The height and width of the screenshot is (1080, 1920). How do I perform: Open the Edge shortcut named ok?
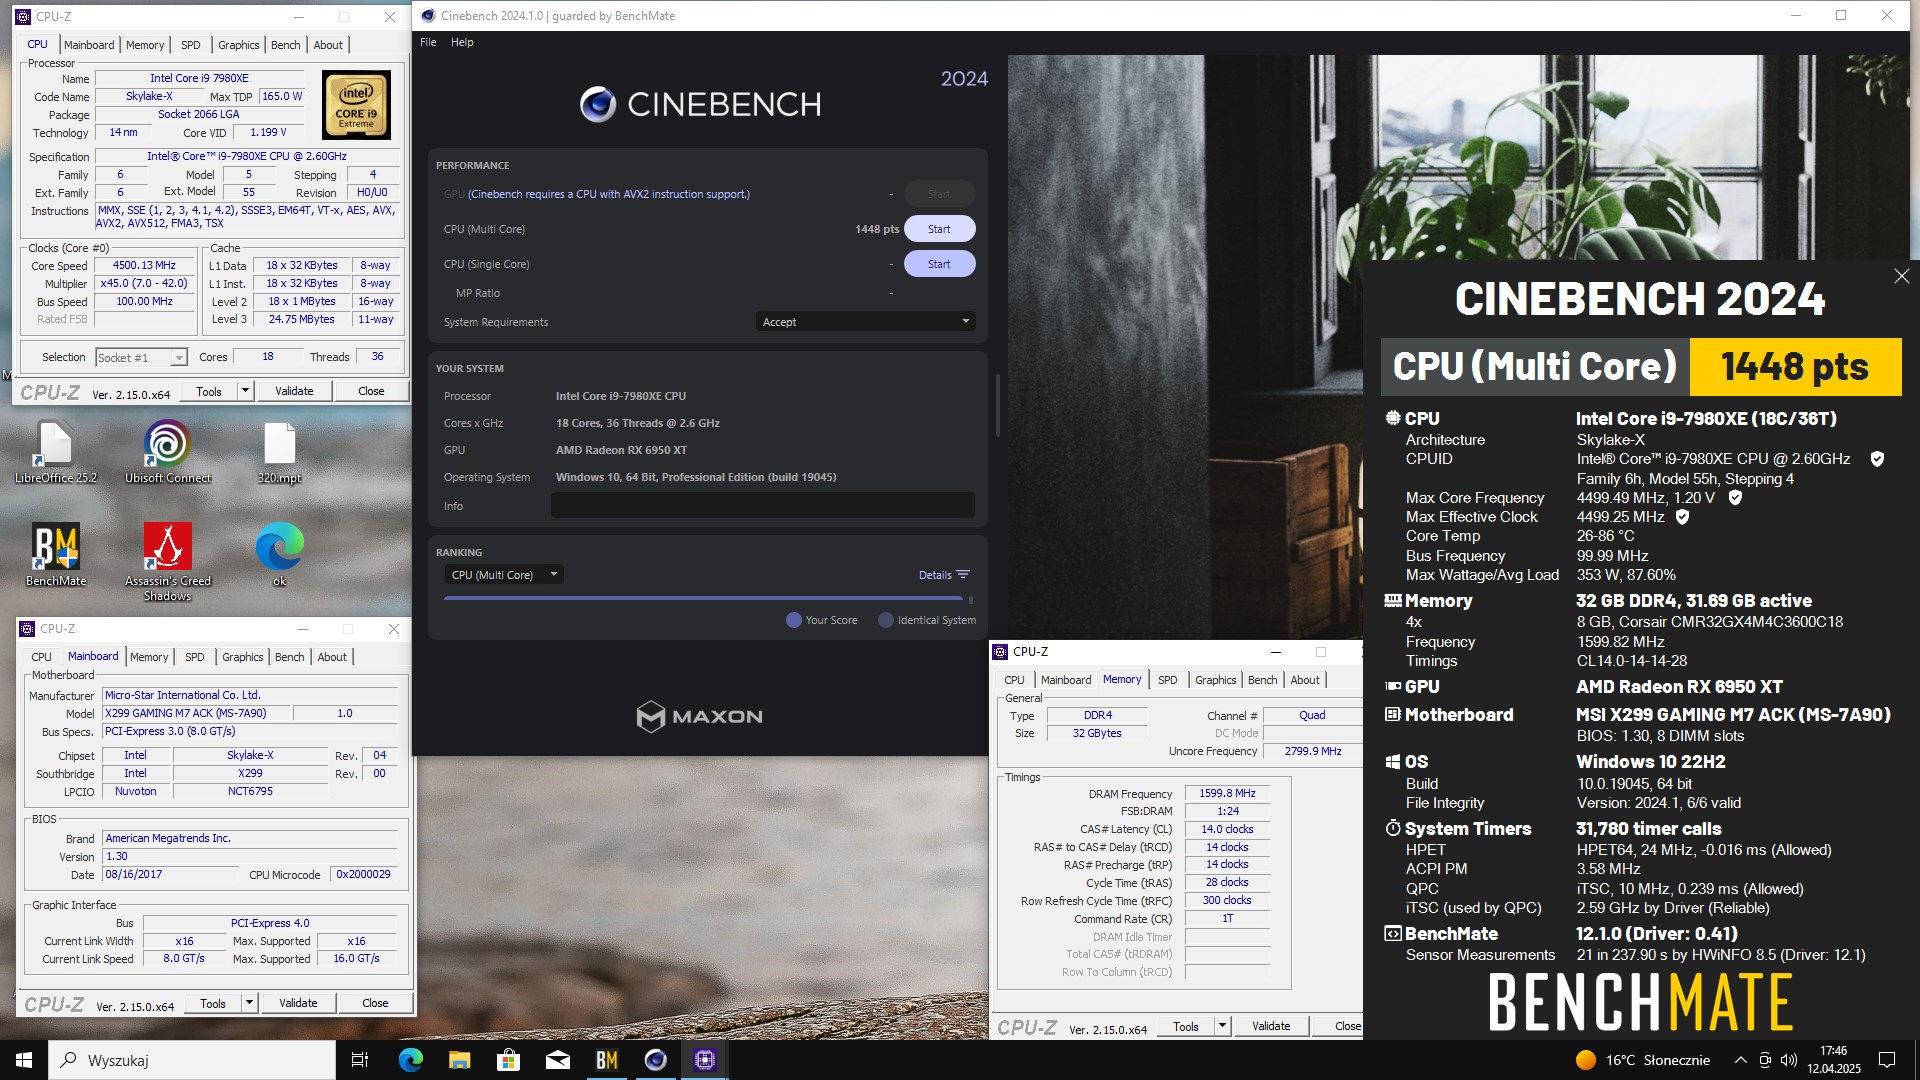click(x=279, y=555)
